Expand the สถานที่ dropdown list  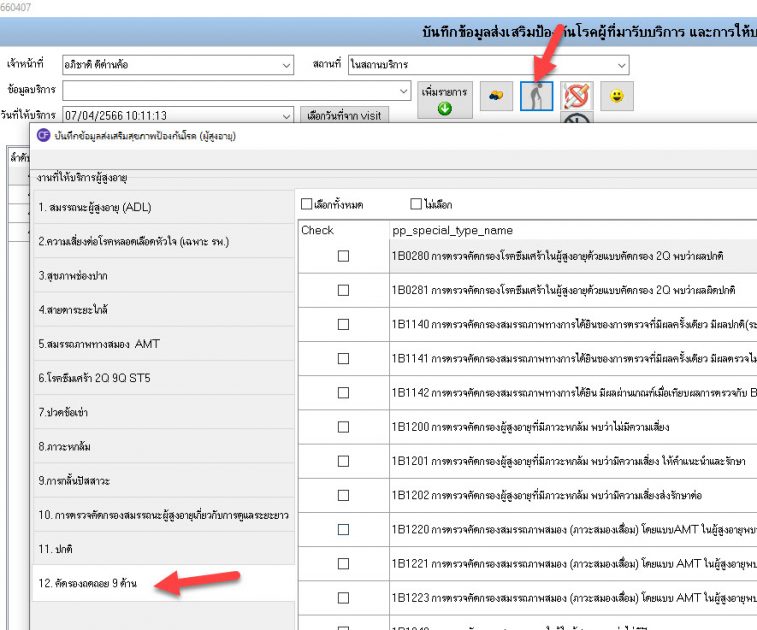621,66
